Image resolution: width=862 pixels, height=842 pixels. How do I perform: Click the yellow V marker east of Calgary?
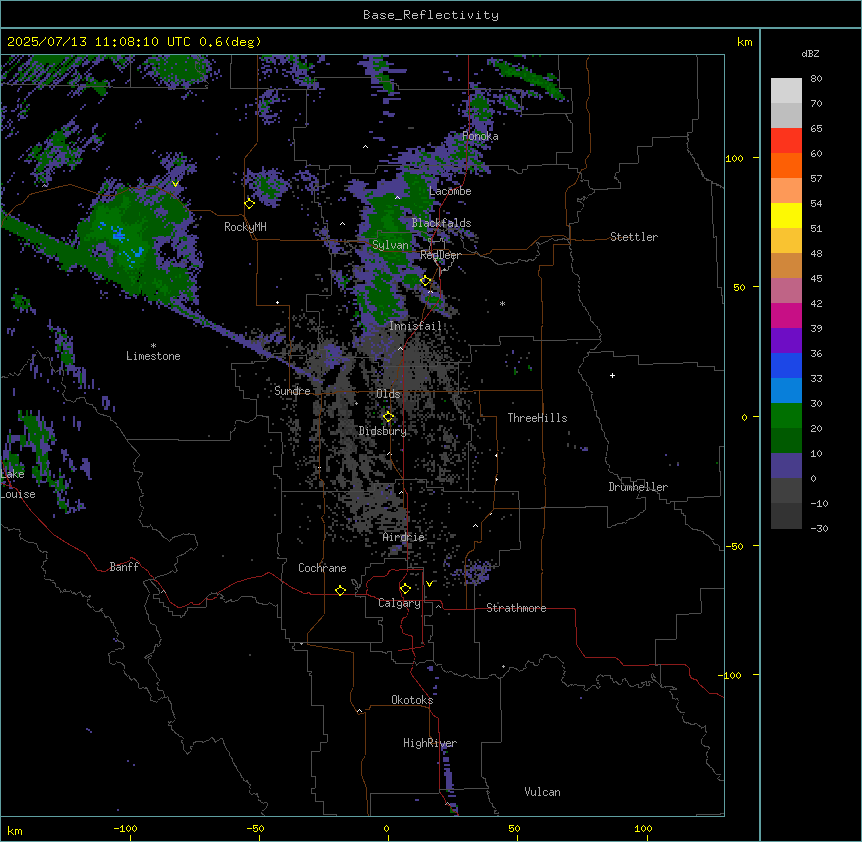point(429,584)
